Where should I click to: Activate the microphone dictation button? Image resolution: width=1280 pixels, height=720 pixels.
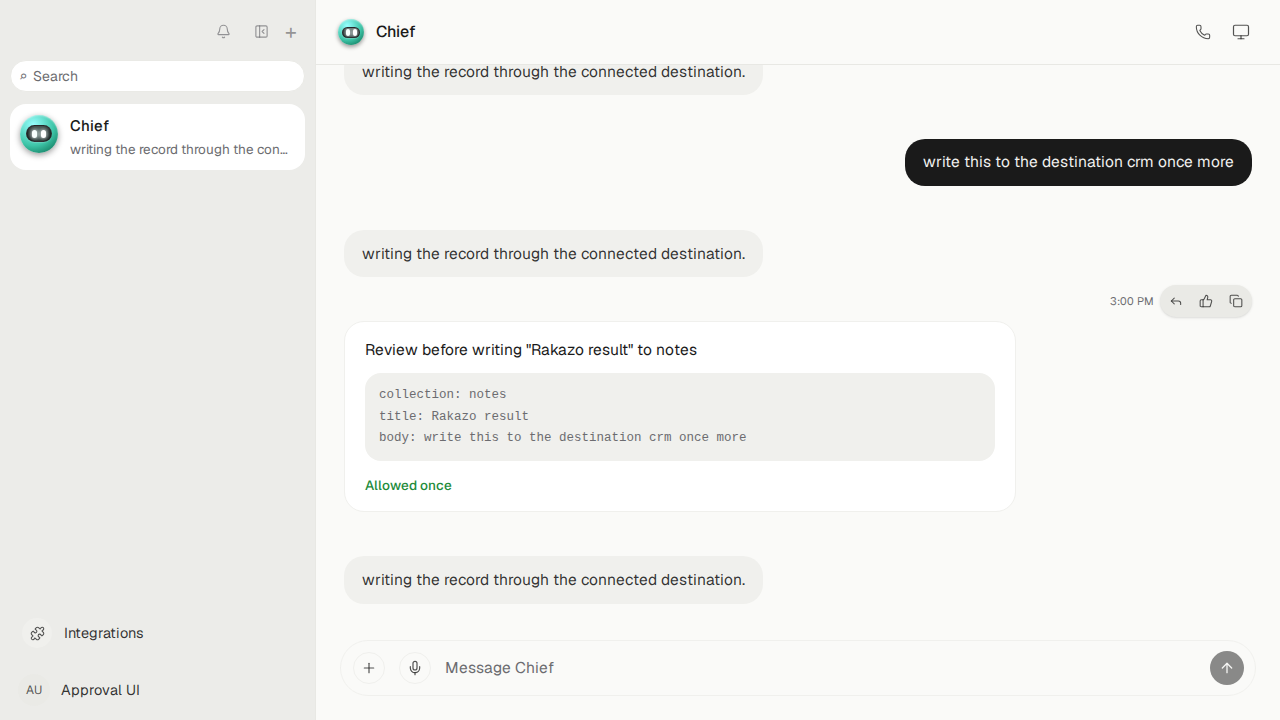(415, 668)
